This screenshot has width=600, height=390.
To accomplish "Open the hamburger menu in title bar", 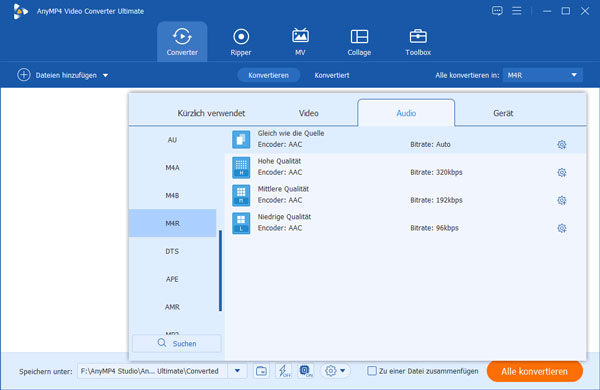I will [x=517, y=11].
